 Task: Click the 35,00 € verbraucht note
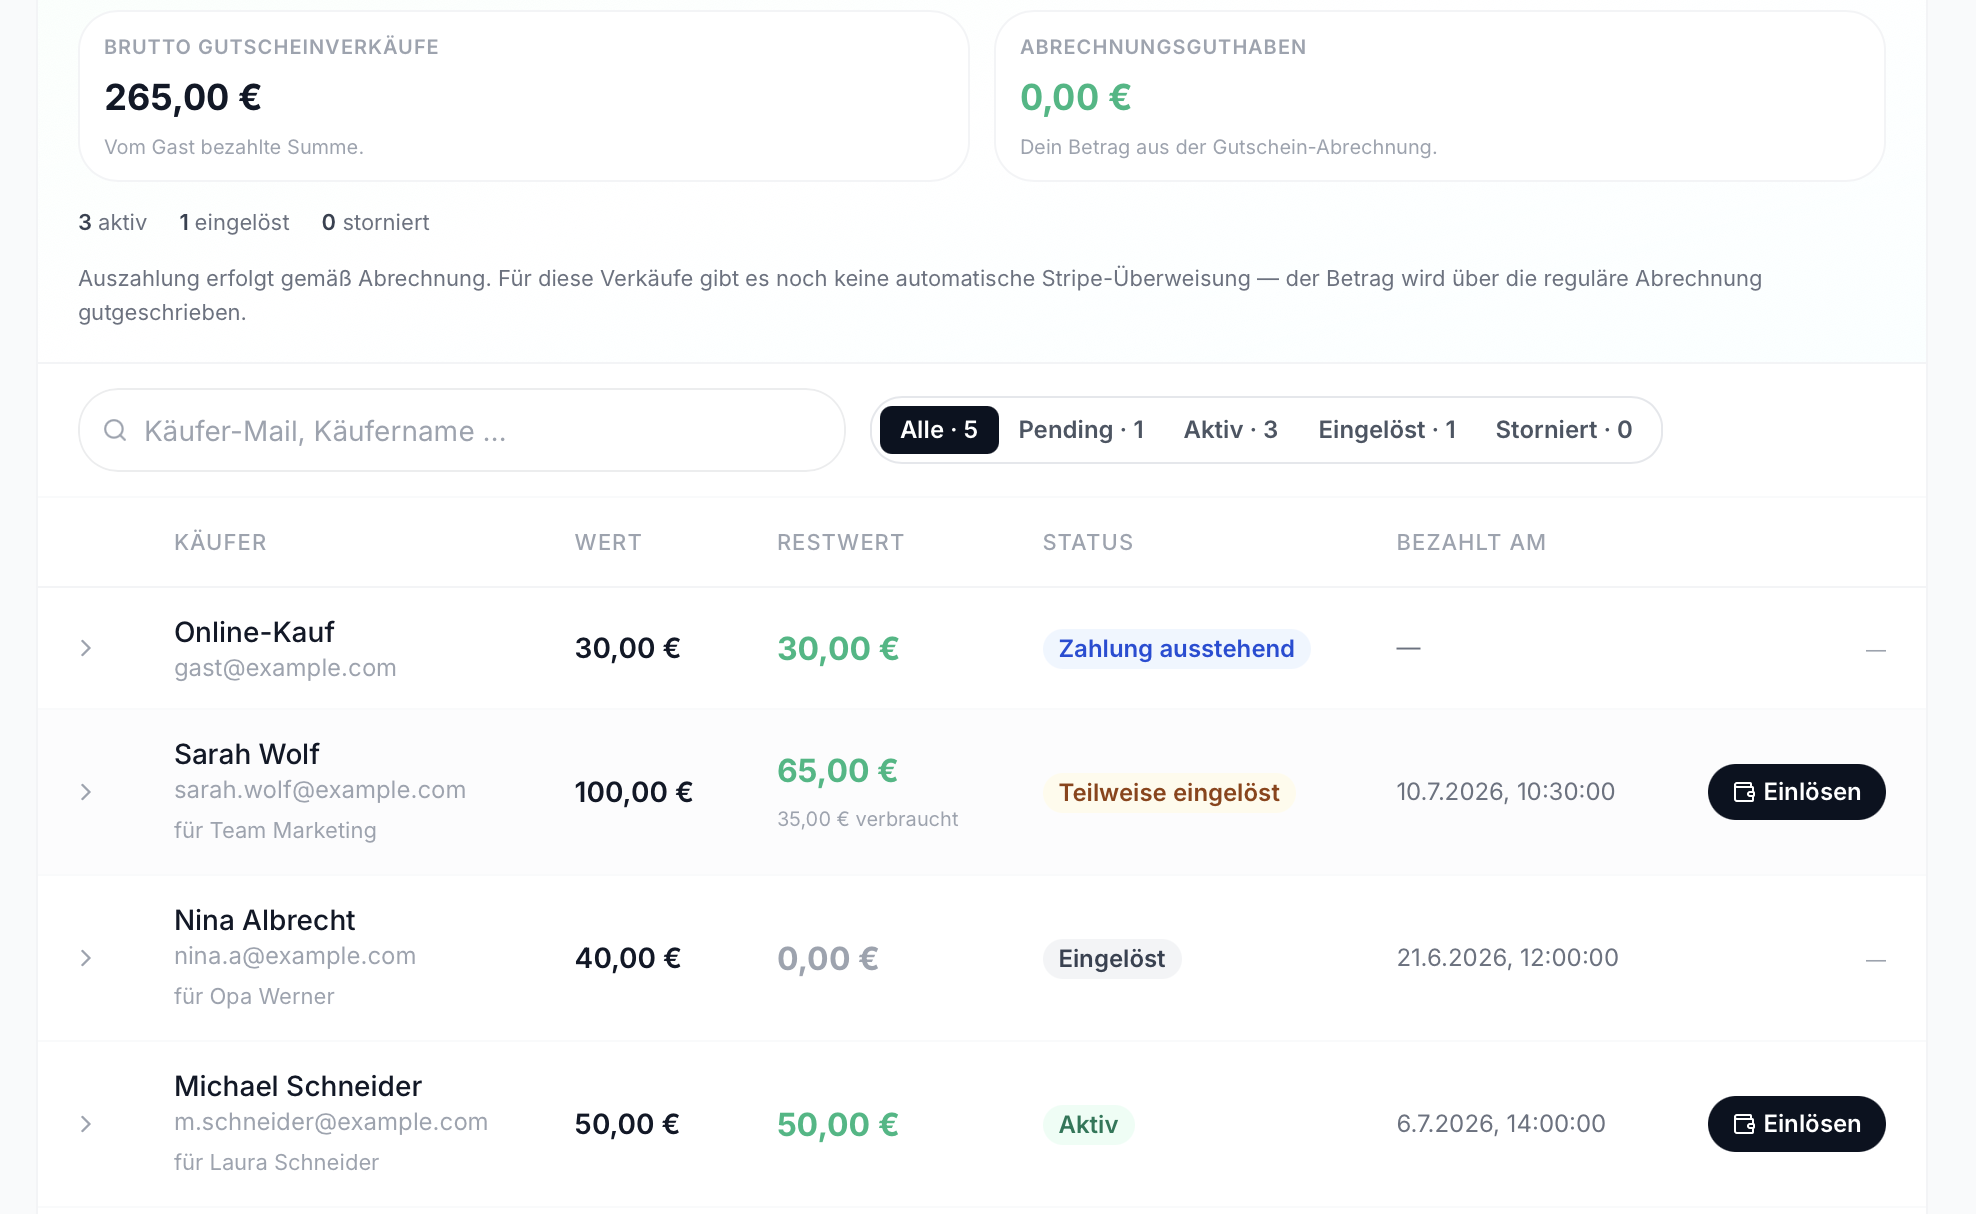pyautogui.click(x=867, y=819)
